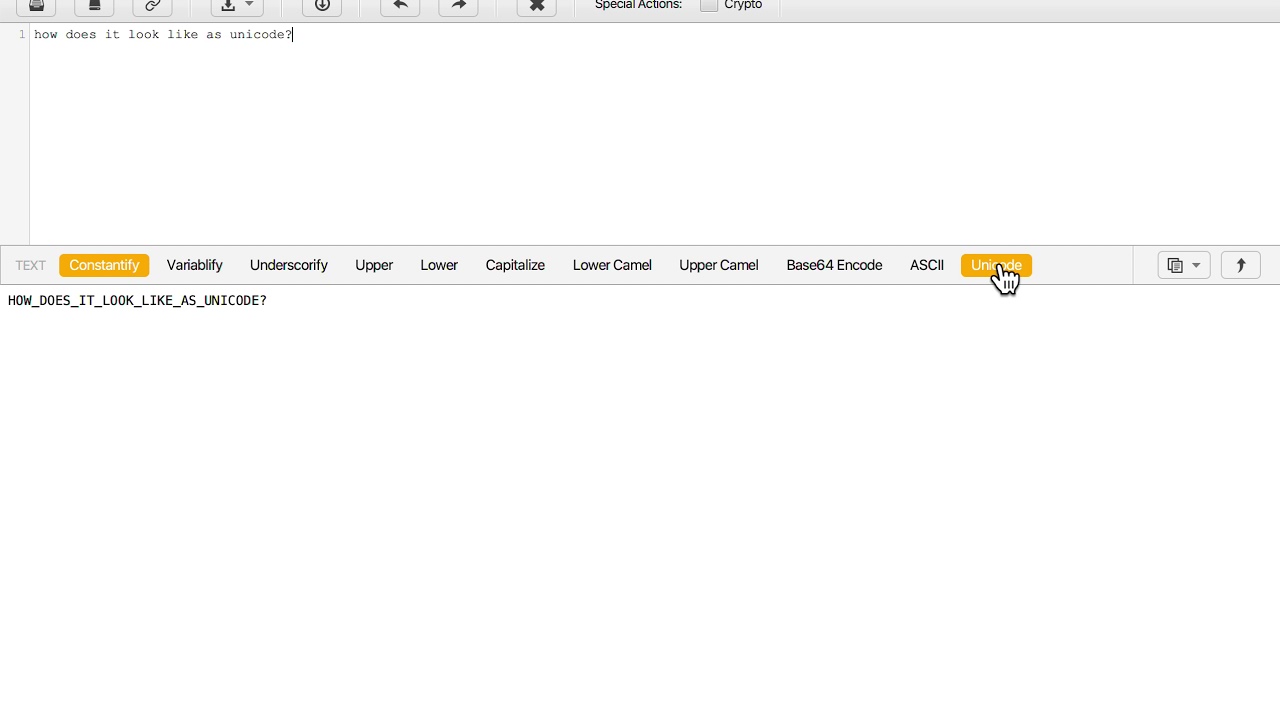
Task: Clear the text with the X icon
Action: [x=536, y=7]
